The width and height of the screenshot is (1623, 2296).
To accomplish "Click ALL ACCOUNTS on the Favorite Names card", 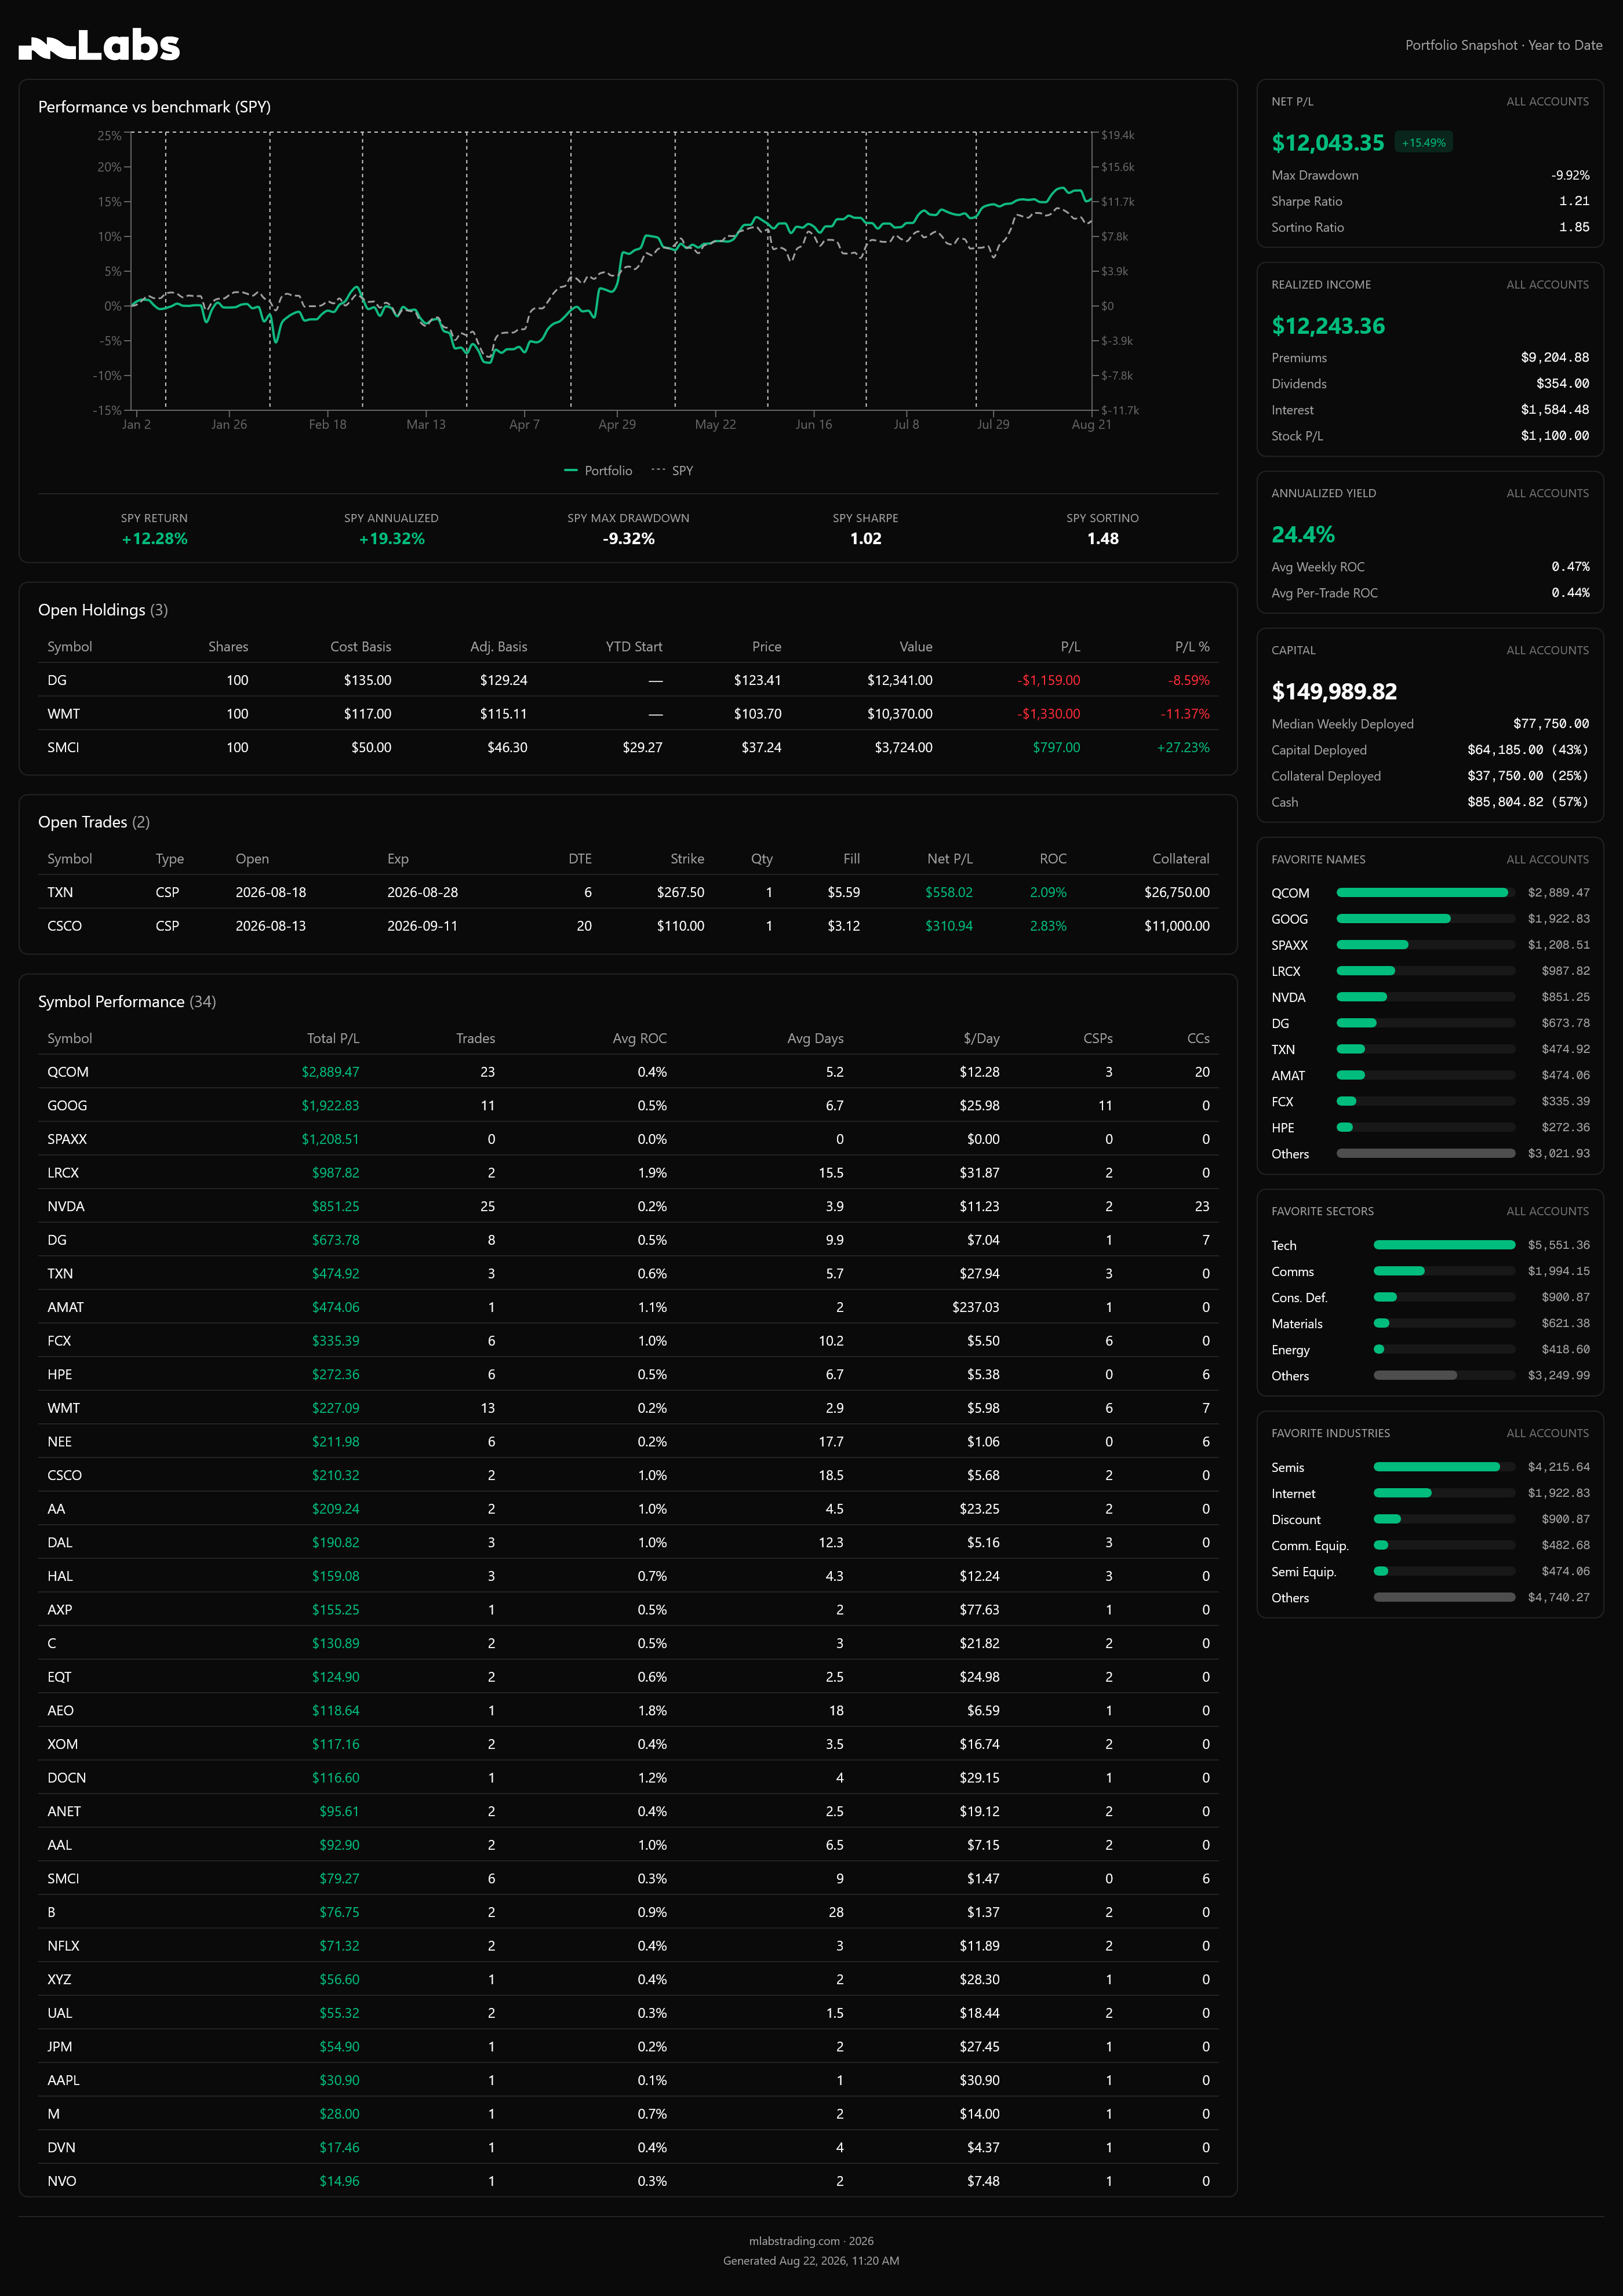I will click(x=1548, y=860).
